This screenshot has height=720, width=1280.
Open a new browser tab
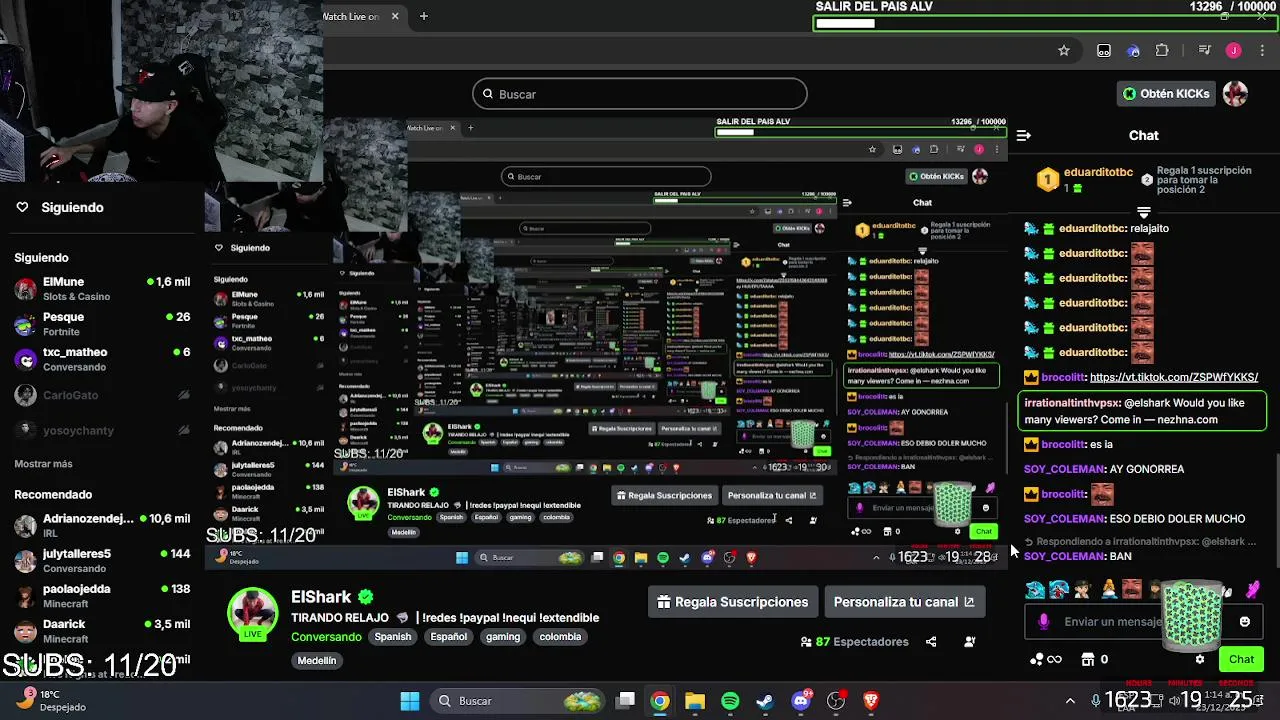[424, 16]
